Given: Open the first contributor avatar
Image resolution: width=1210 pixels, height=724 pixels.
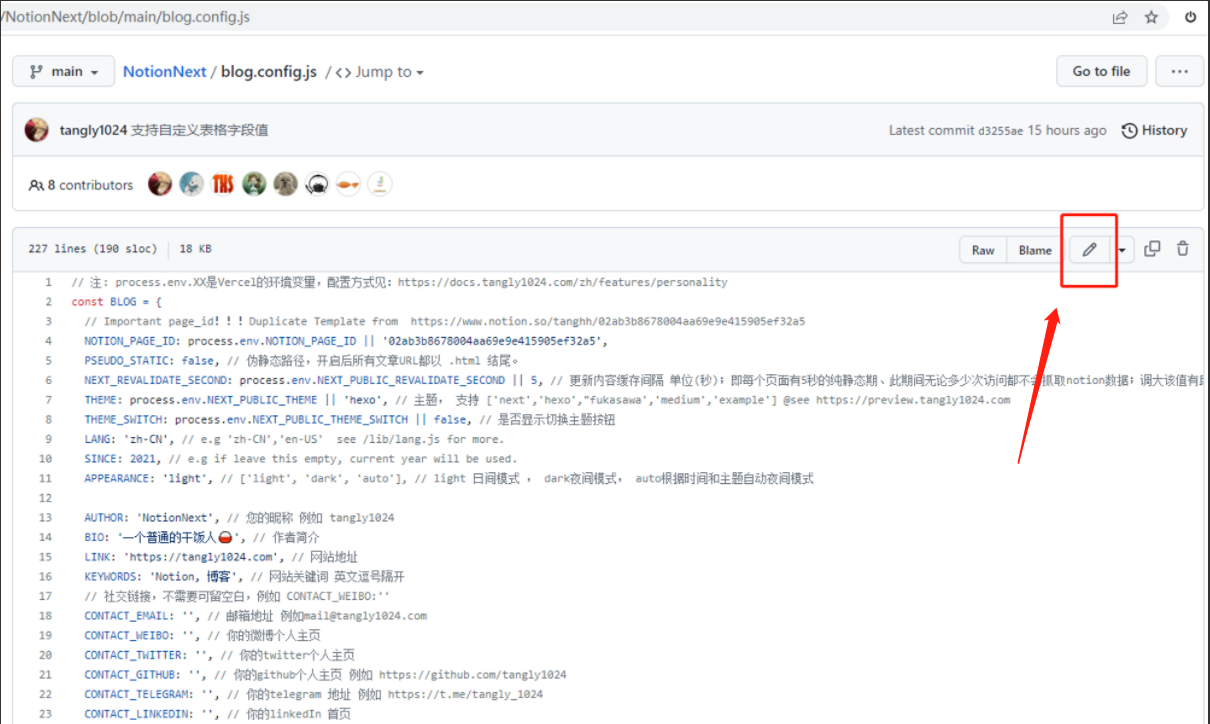Looking at the screenshot, I should click(x=160, y=184).
